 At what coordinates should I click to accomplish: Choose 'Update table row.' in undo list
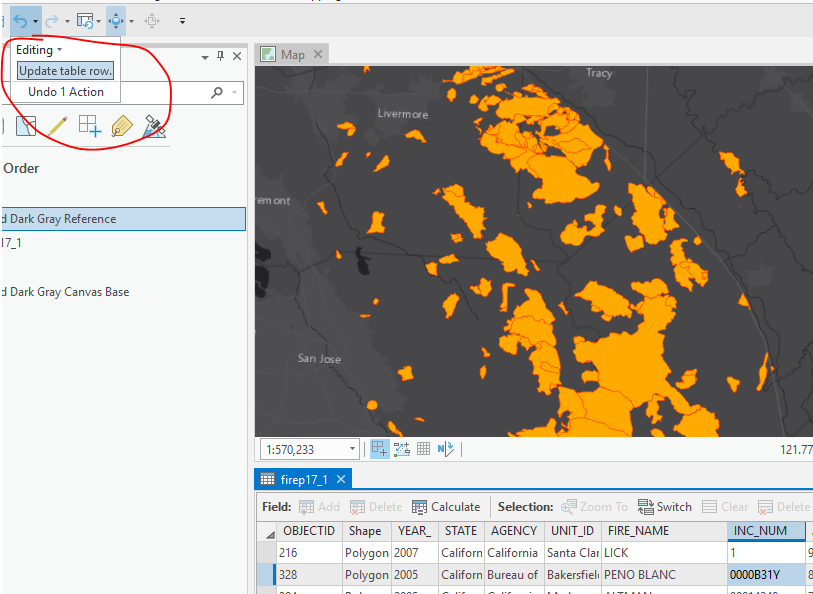(x=65, y=71)
